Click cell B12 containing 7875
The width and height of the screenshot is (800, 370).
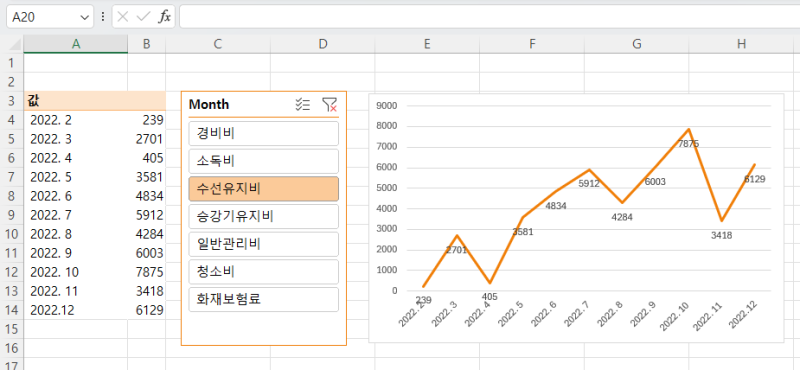pos(146,272)
